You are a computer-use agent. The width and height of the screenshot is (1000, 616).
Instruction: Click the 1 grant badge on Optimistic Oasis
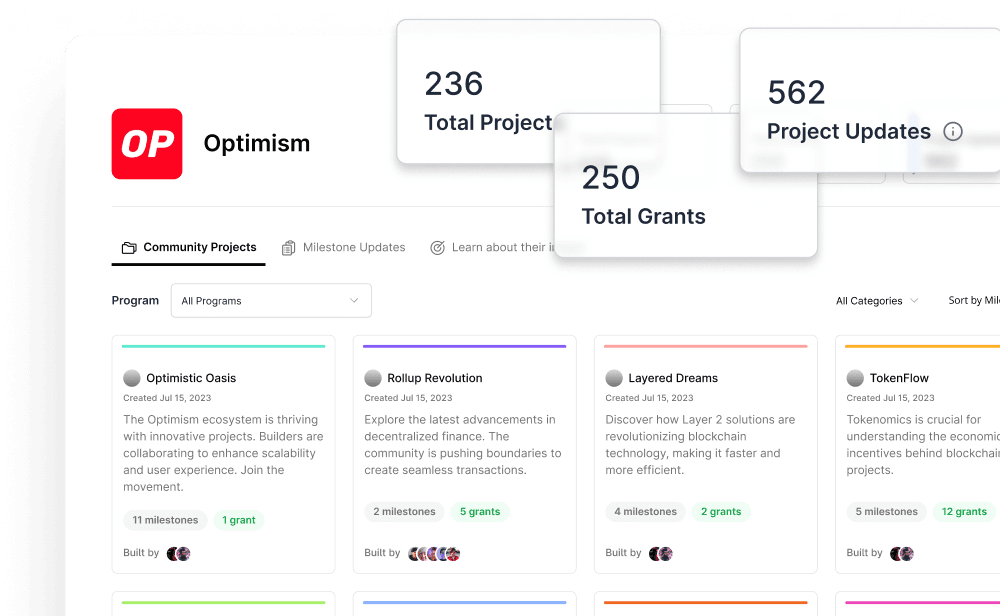coord(239,519)
